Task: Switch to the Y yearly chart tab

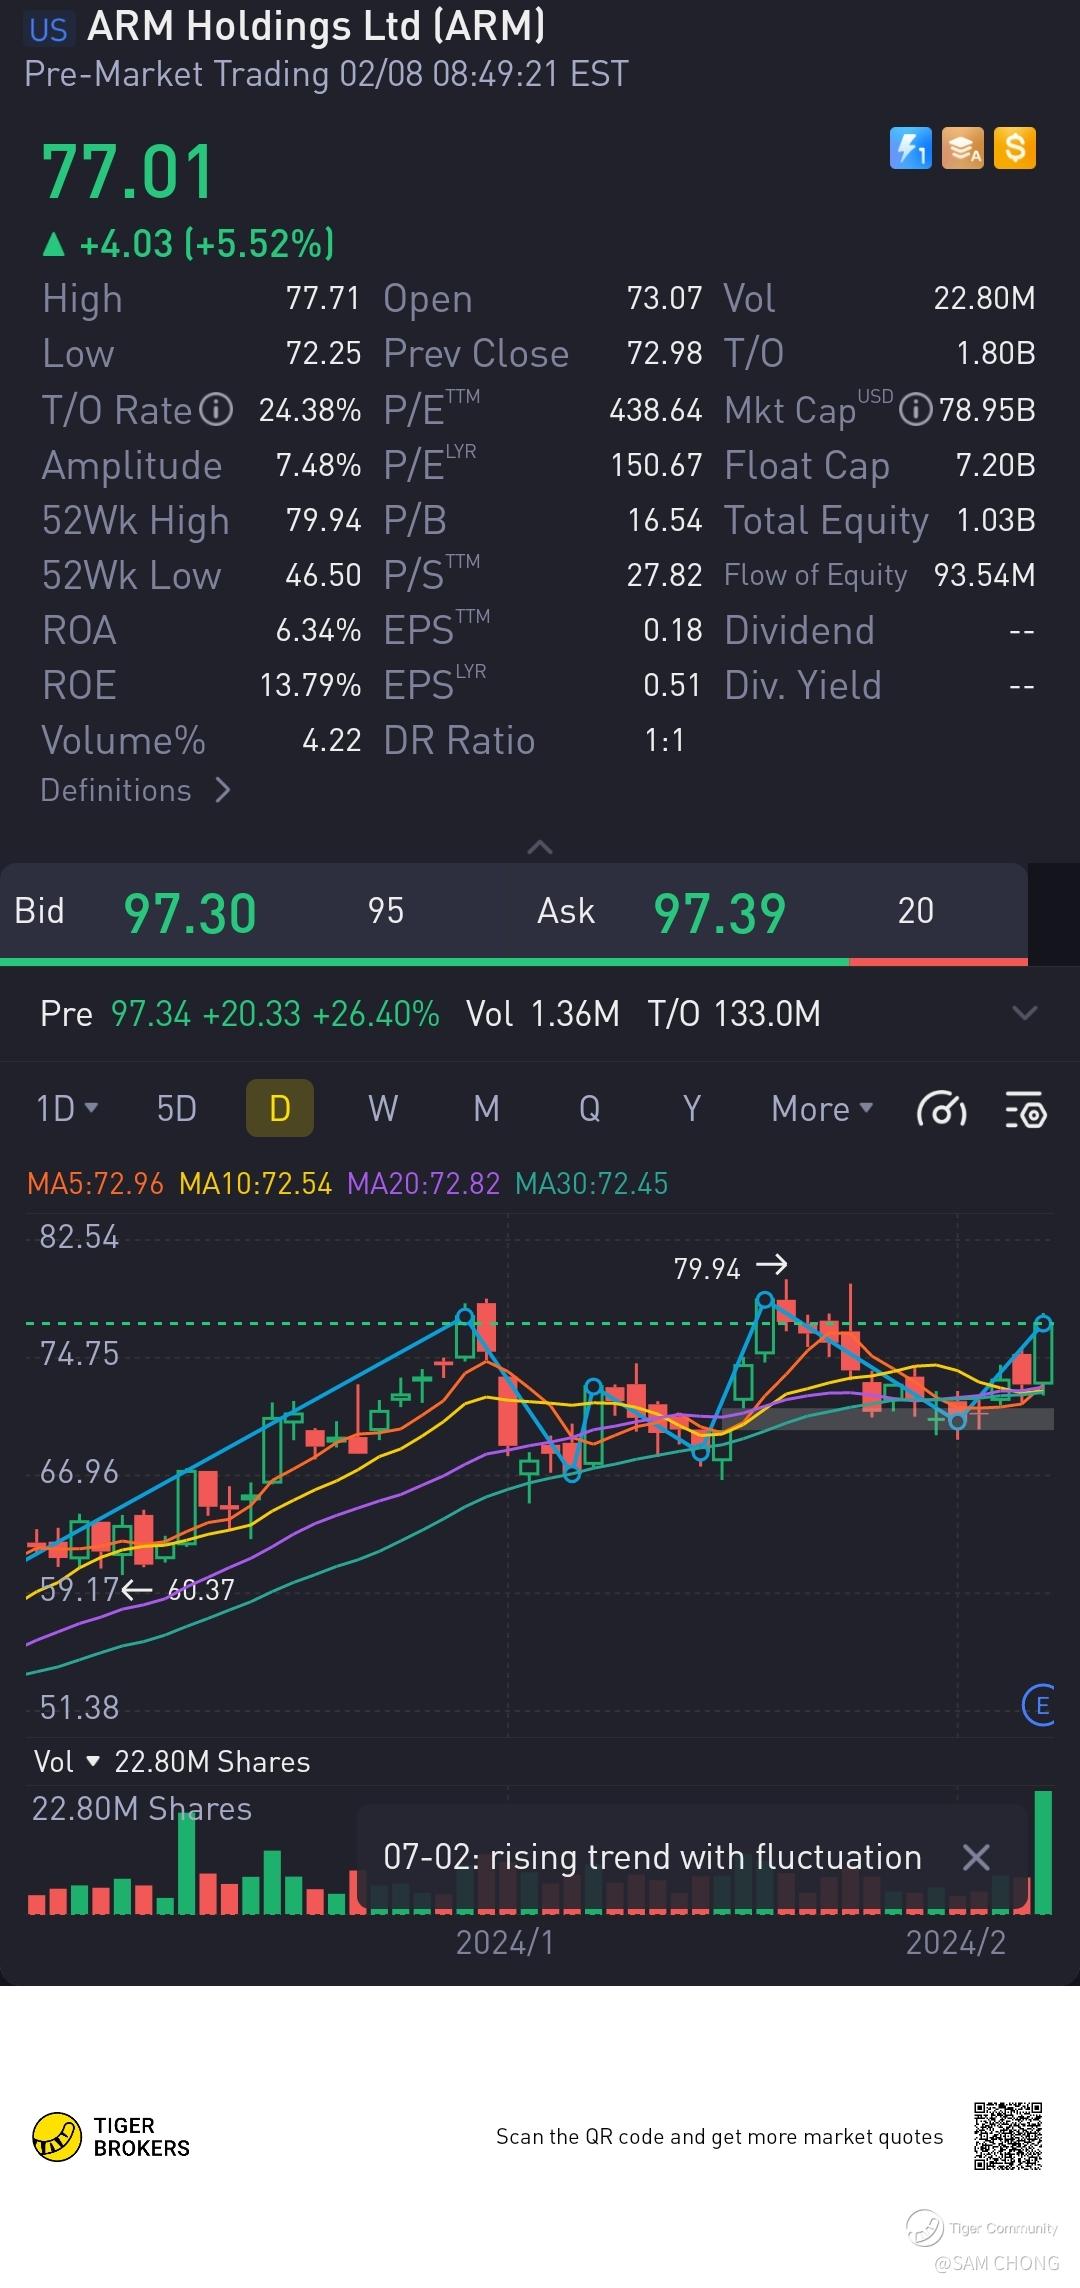Action: pyautogui.click(x=691, y=1109)
